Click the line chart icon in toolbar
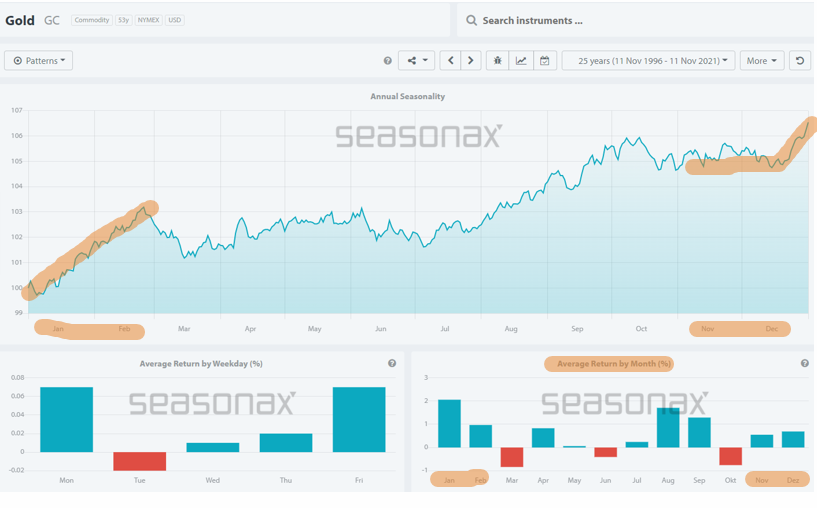Image resolution: width=817 pixels, height=508 pixels. tap(521, 61)
